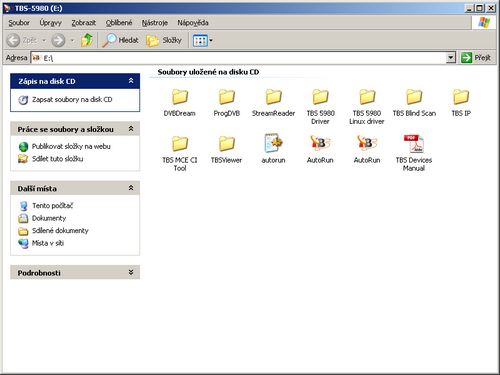The image size is (500, 375).
Task: Open the address bar dropdown
Action: 451,58
